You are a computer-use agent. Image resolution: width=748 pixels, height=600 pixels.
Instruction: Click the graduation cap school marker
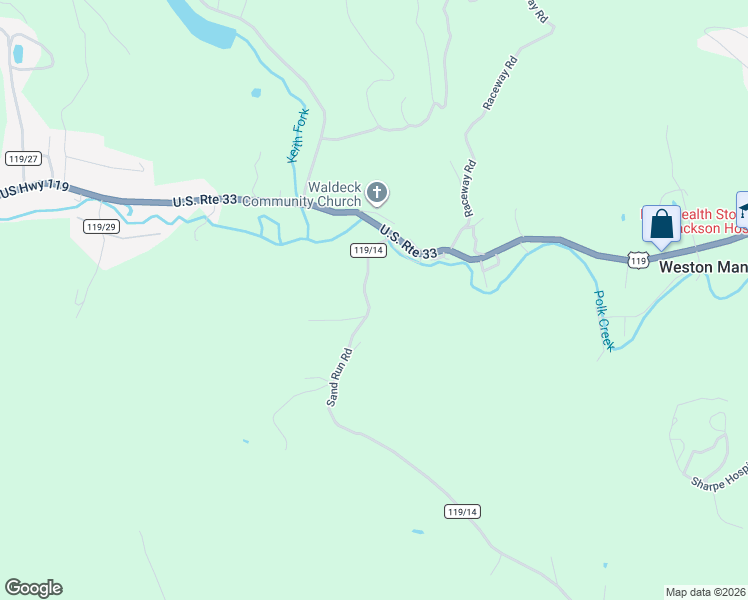743,209
